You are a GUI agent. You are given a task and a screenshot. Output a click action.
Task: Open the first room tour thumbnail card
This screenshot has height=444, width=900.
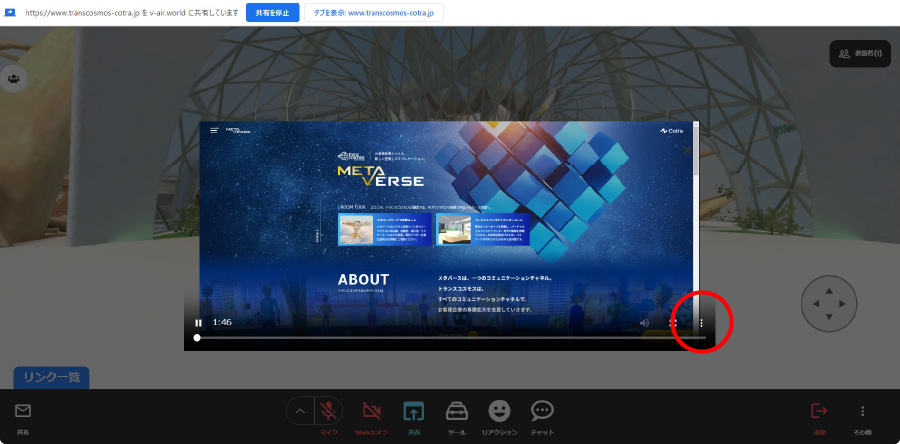385,229
